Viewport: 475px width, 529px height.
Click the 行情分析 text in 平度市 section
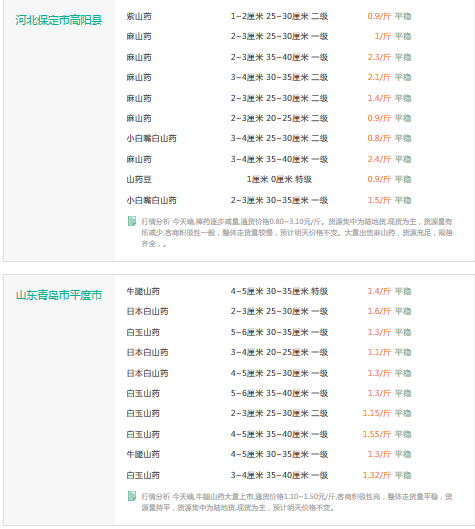156,497
